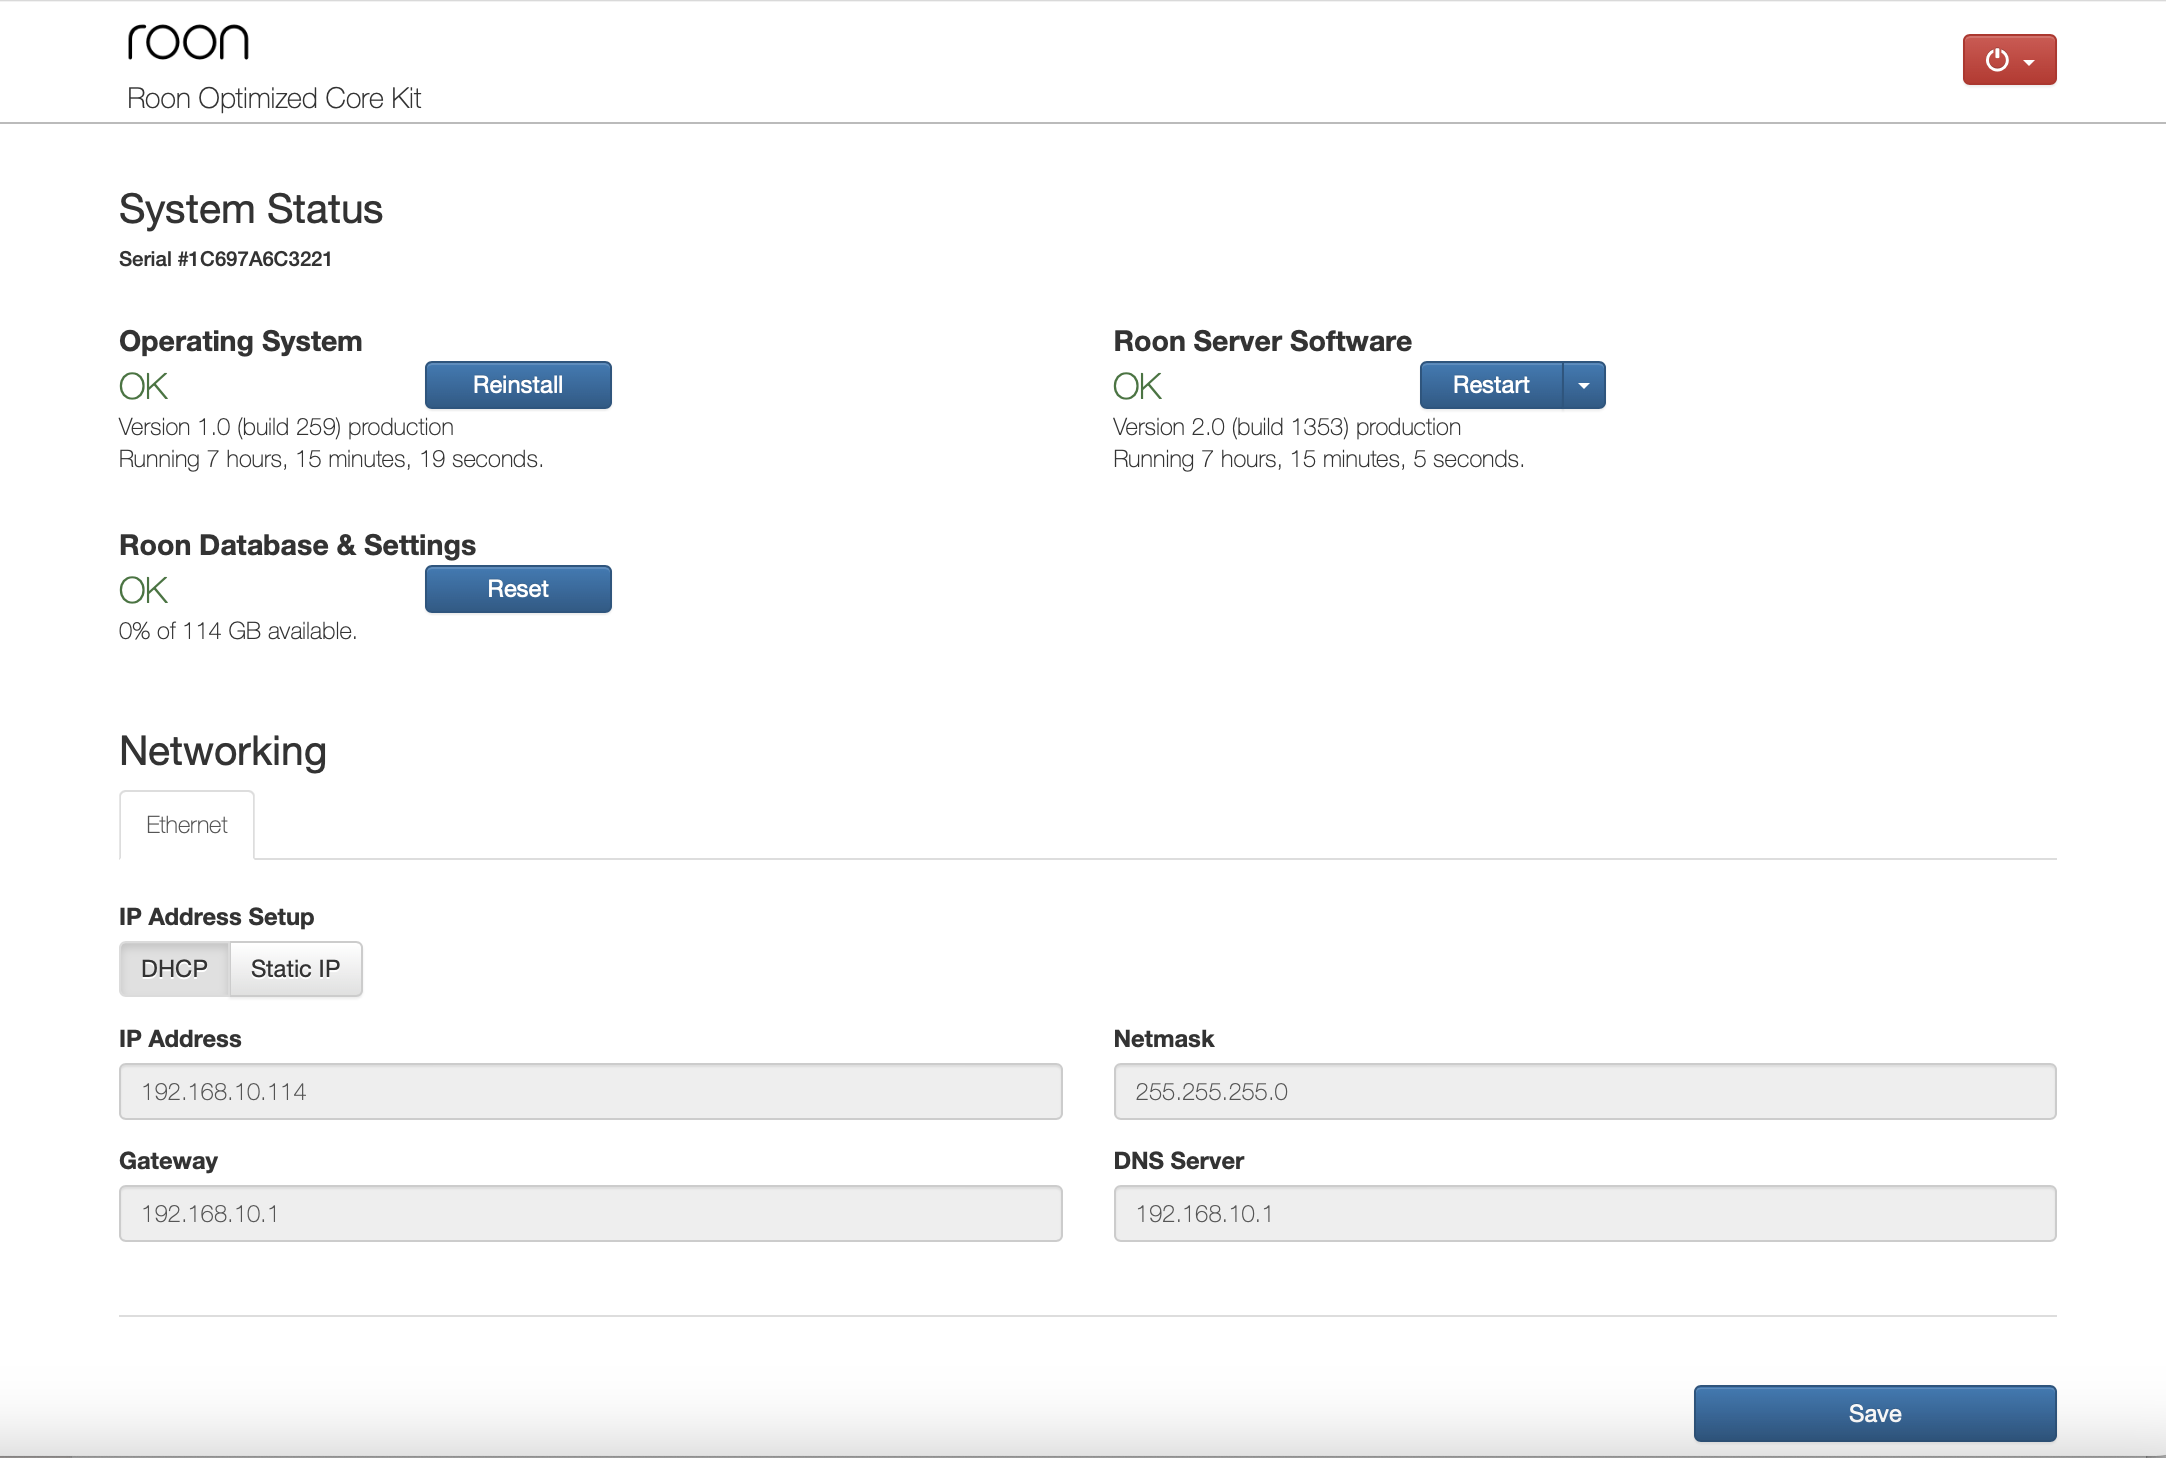2166x1458 pixels.
Task: Switch IP address setup to Static IP
Action: [295, 969]
